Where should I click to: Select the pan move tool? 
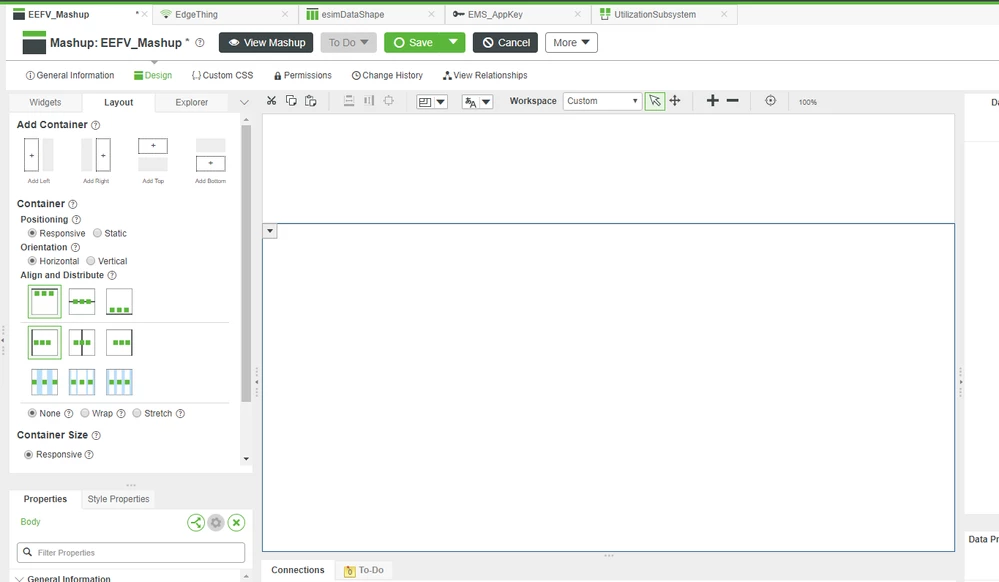pos(675,101)
